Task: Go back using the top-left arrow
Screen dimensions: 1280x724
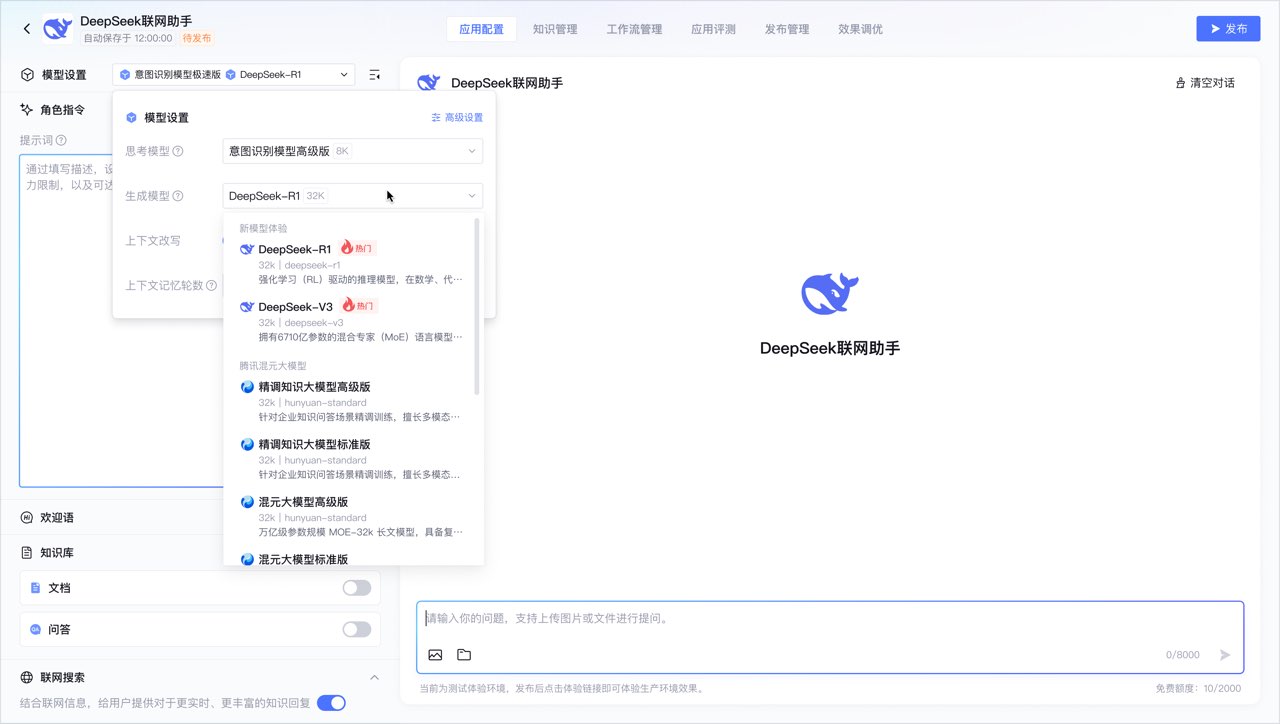Action: pyautogui.click(x=27, y=29)
